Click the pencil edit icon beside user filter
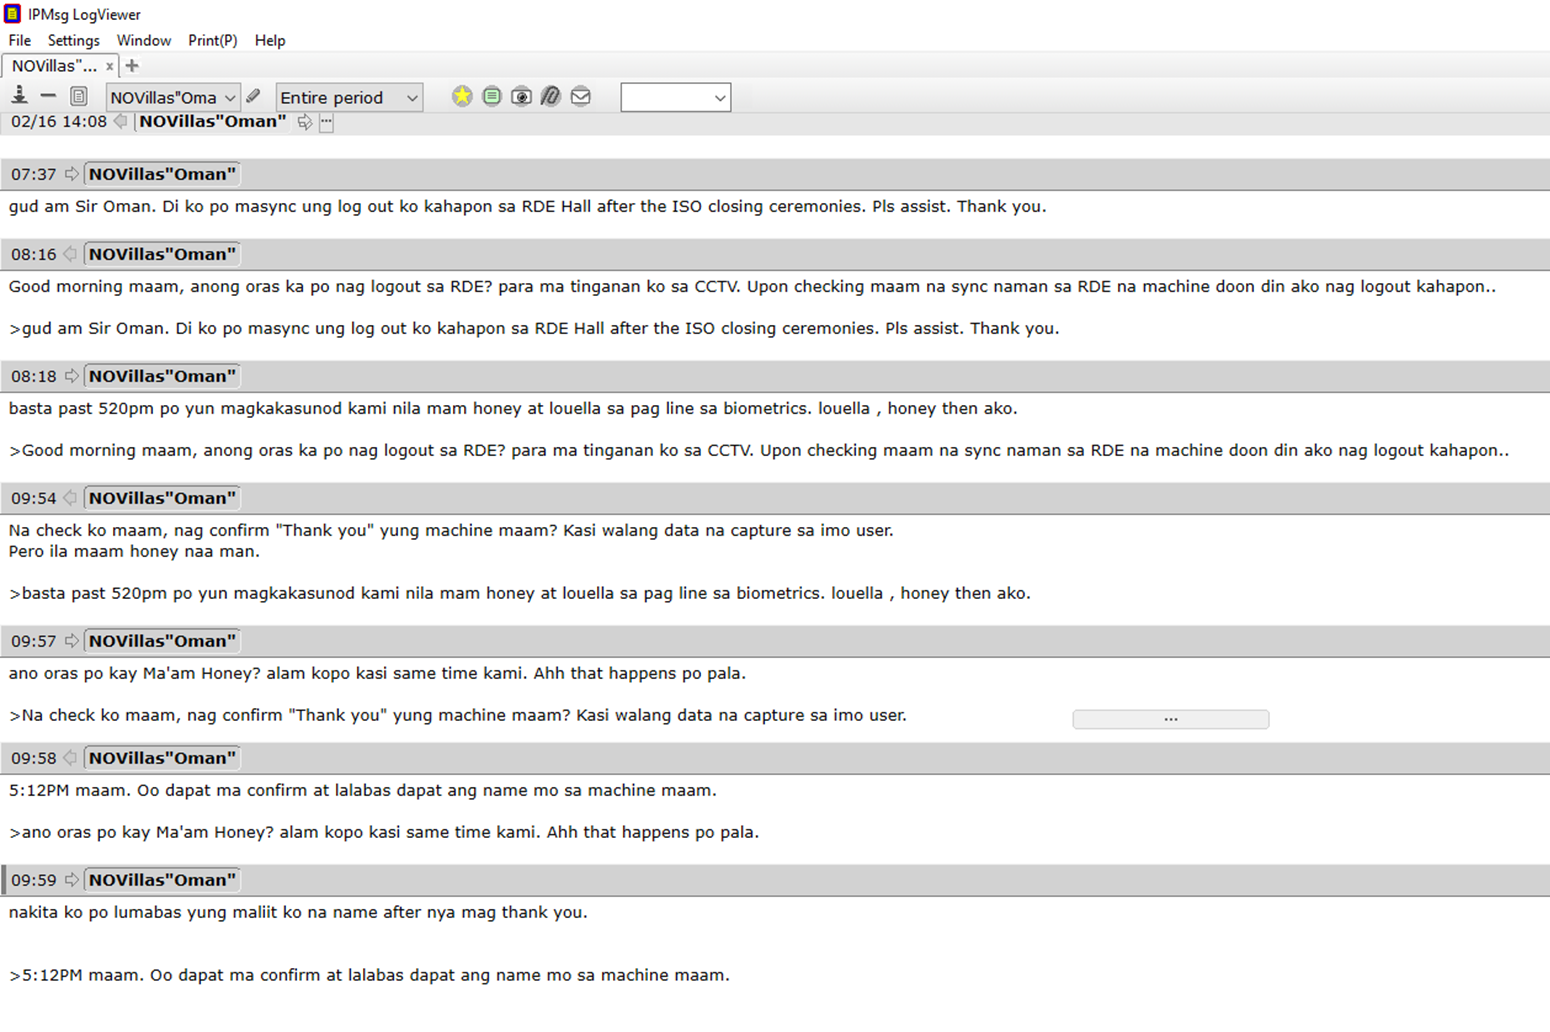 point(254,96)
